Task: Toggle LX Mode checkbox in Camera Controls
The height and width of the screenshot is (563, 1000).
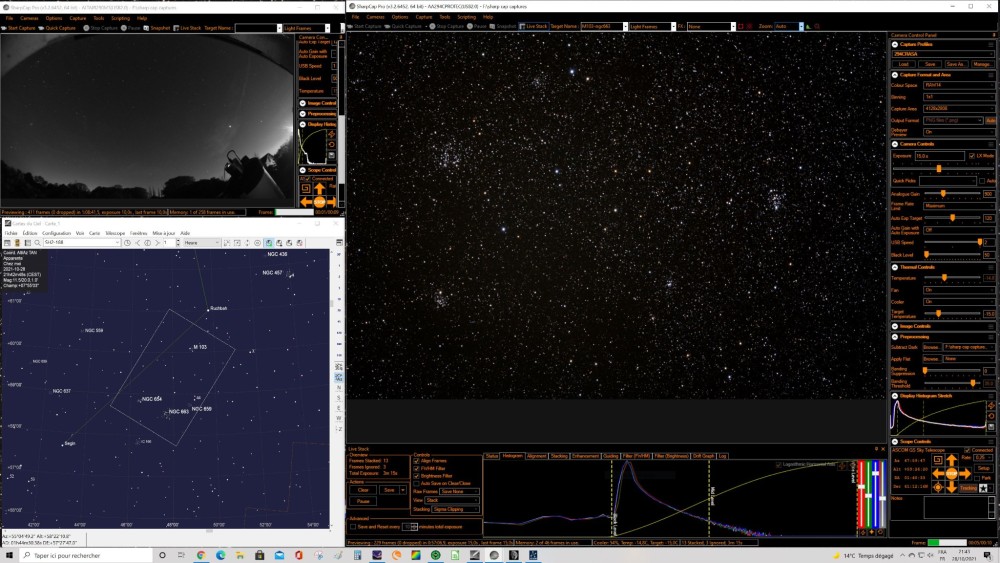Action: tap(971, 156)
